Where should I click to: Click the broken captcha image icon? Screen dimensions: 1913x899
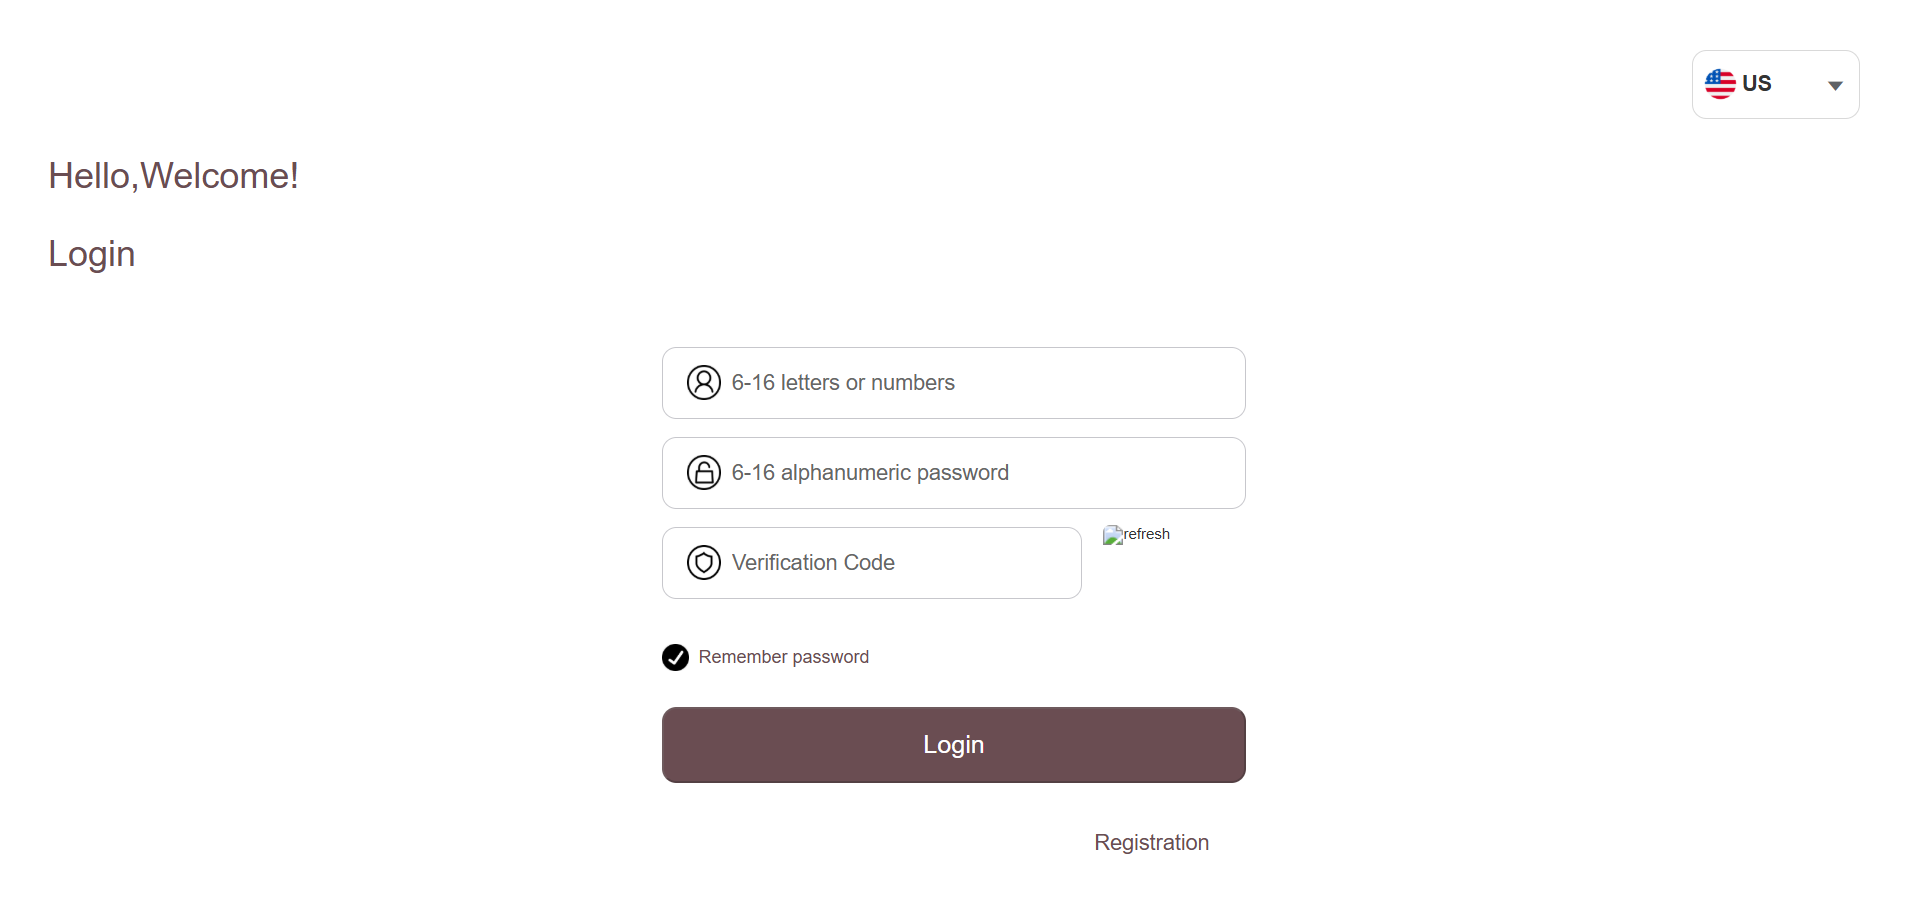(x=1112, y=536)
